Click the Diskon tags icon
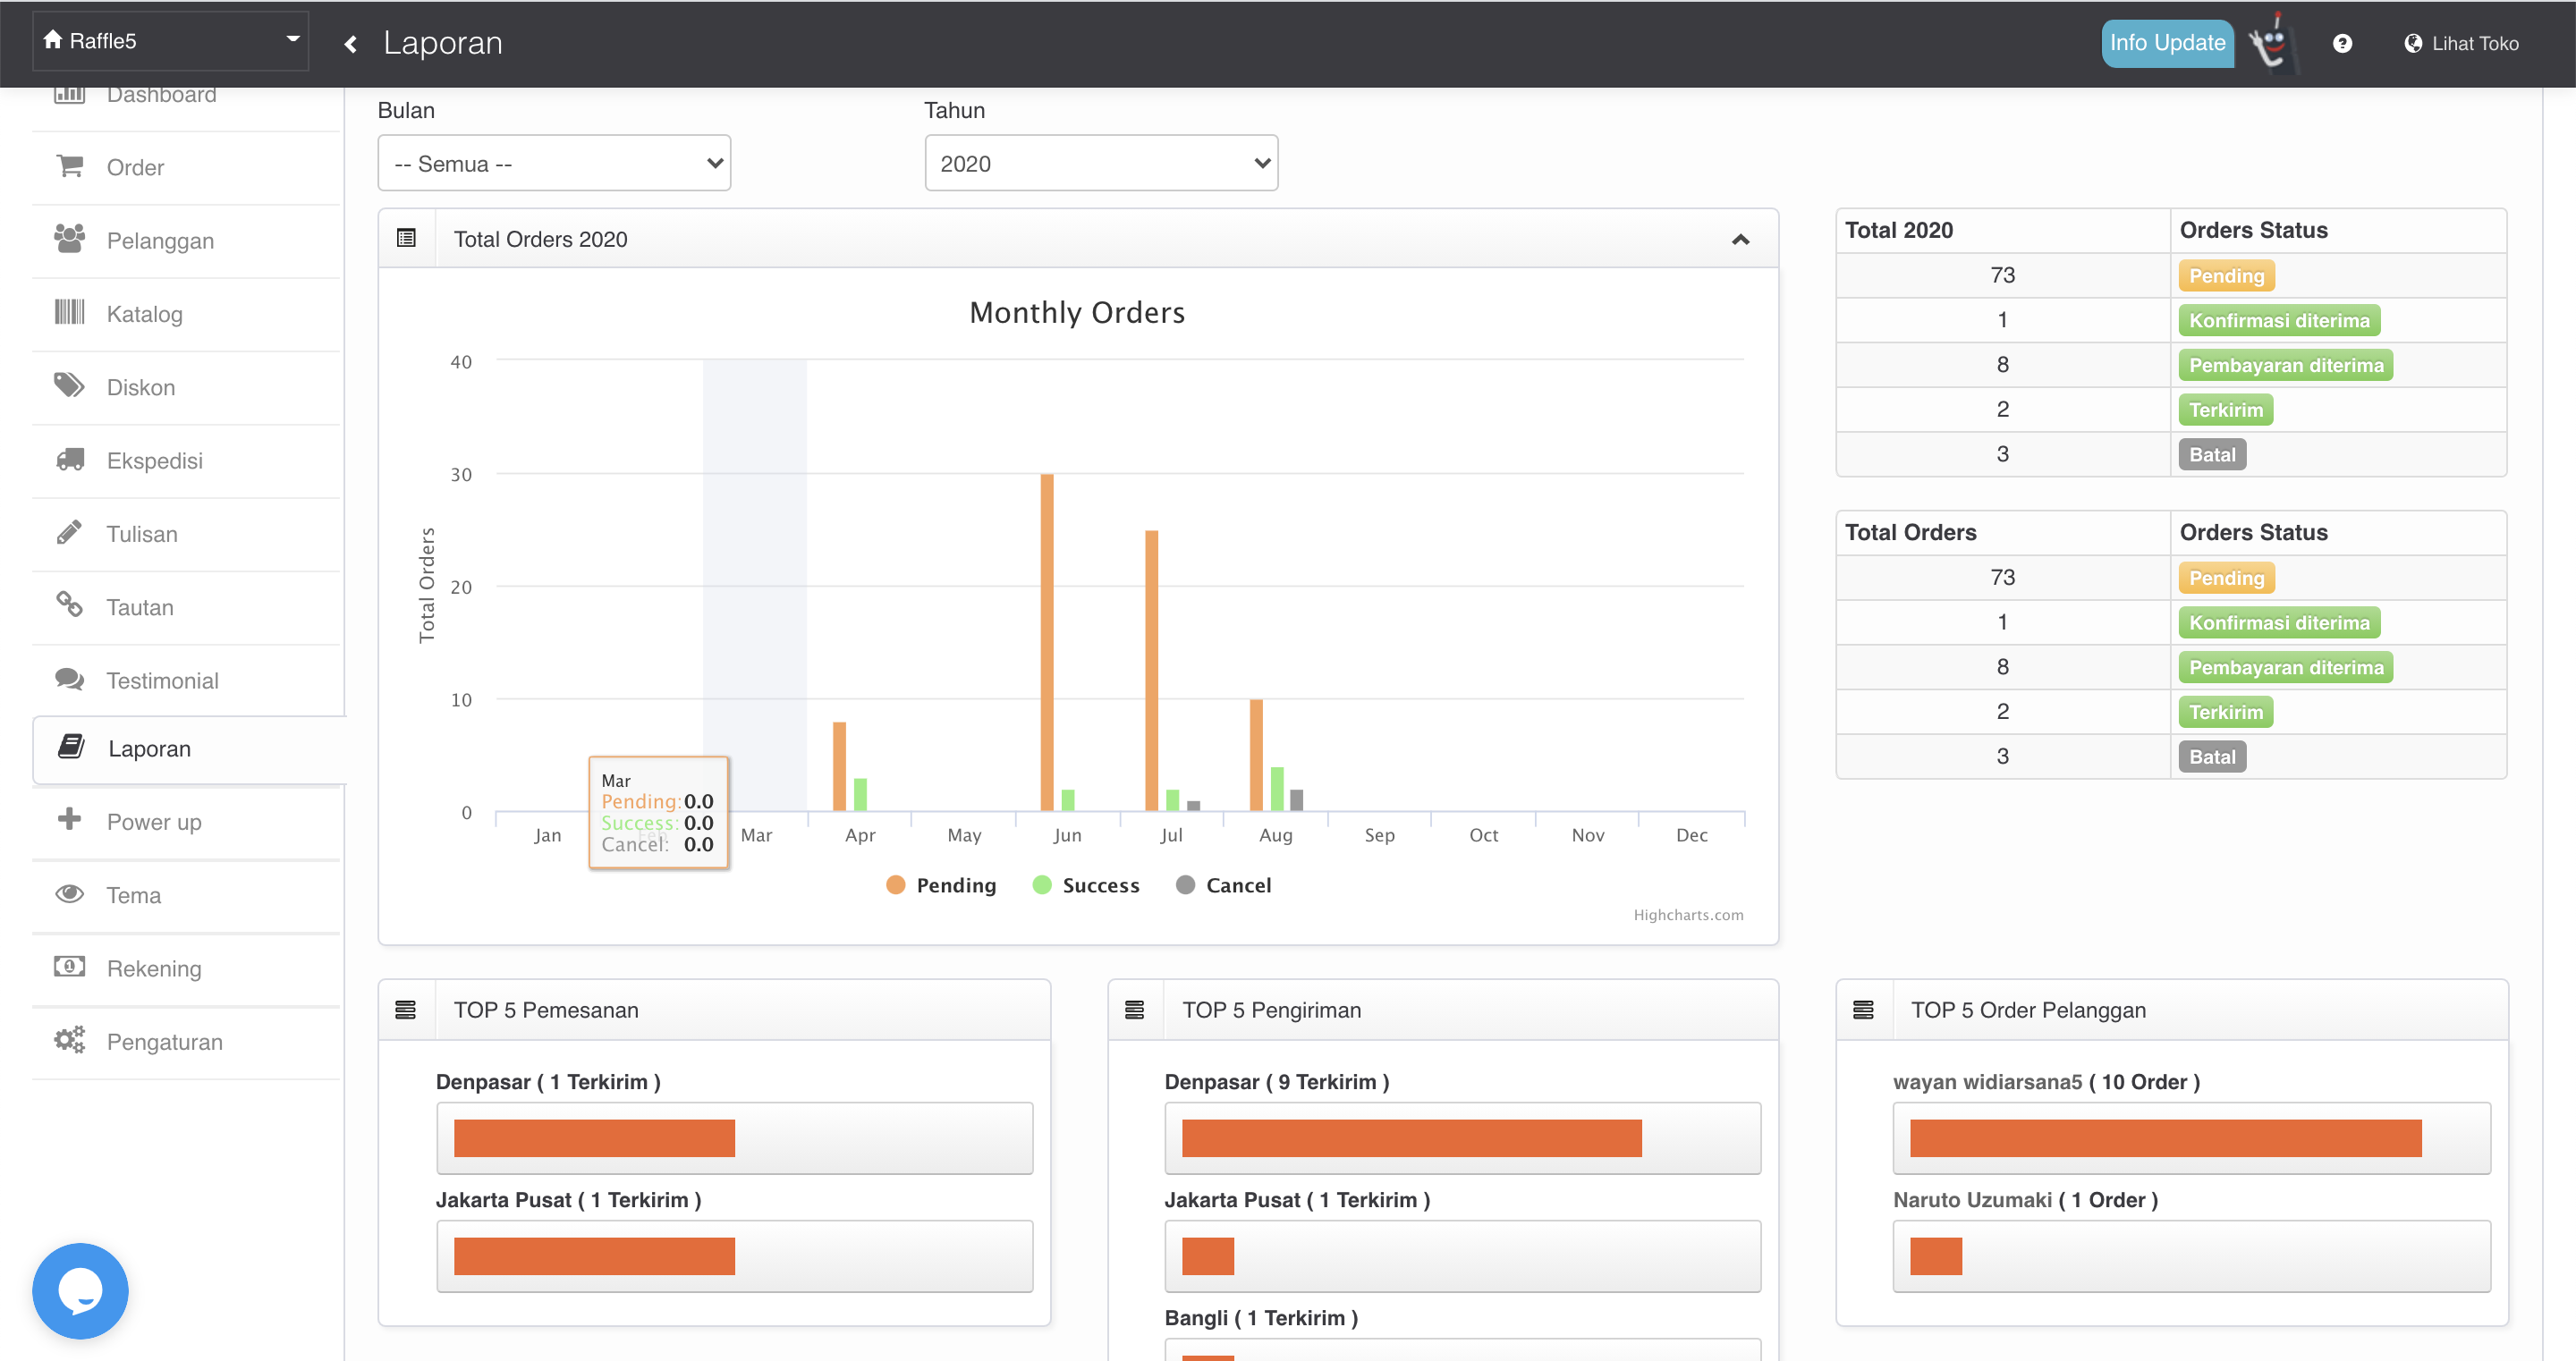The width and height of the screenshot is (2576, 1361). tap(69, 386)
